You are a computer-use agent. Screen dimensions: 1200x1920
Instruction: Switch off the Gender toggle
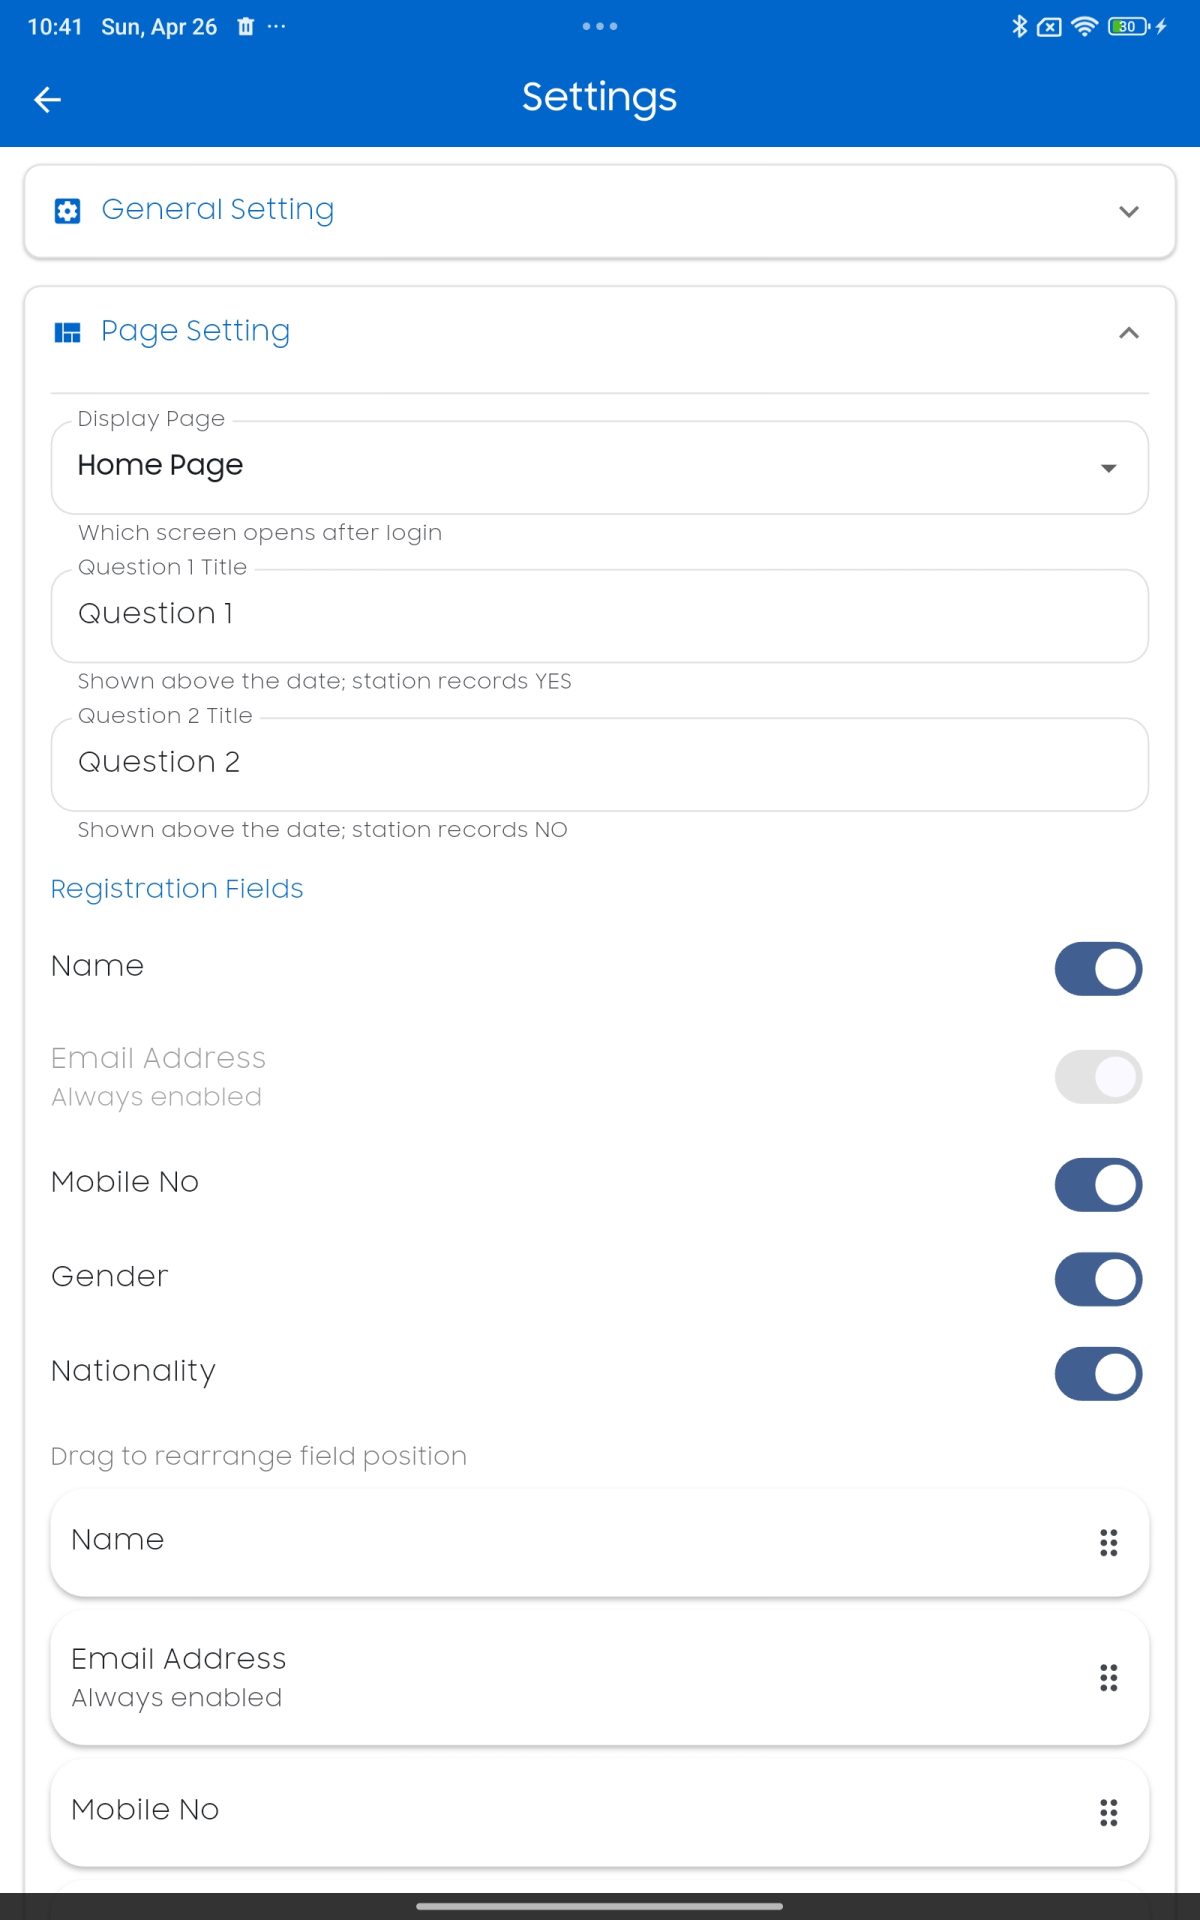click(x=1098, y=1279)
